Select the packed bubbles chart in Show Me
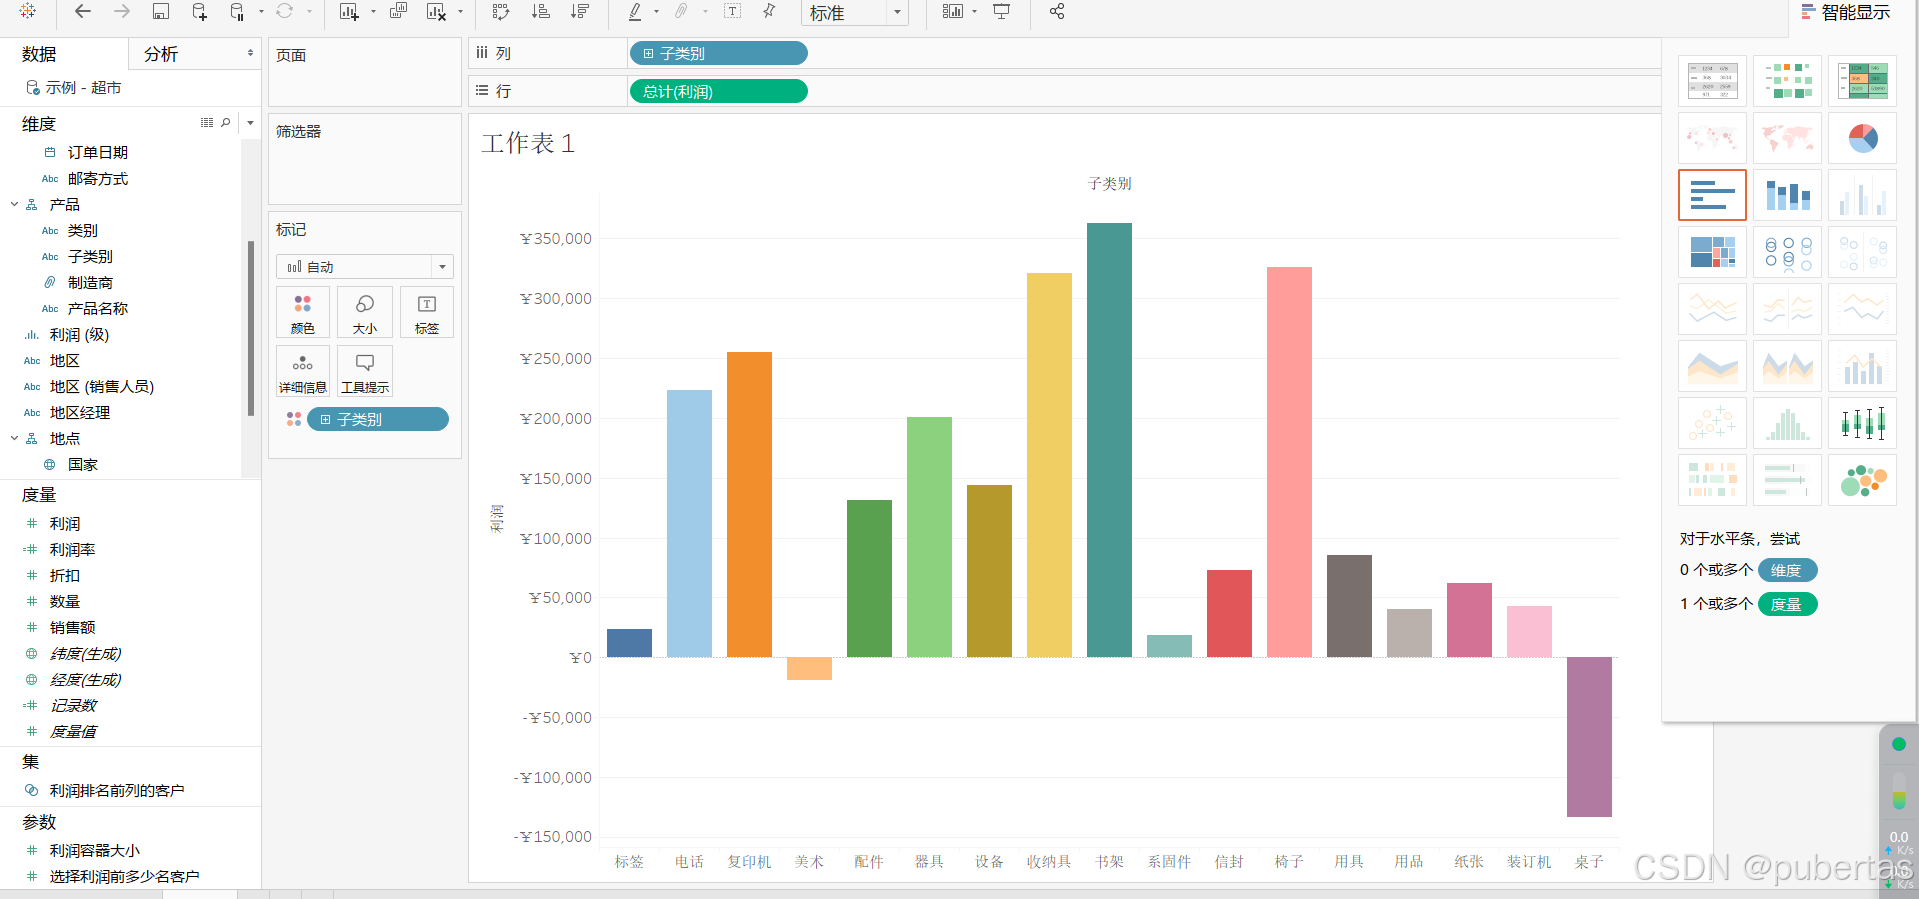 click(x=1862, y=479)
